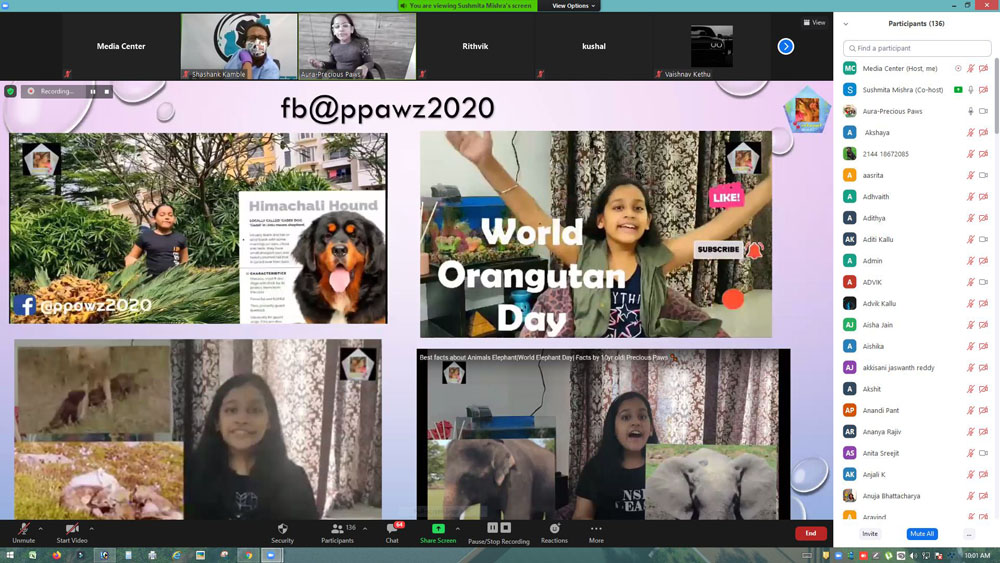Select participant Anuja Bhattacharya in list
Viewport: 1000px width, 563px height.
(x=917, y=495)
